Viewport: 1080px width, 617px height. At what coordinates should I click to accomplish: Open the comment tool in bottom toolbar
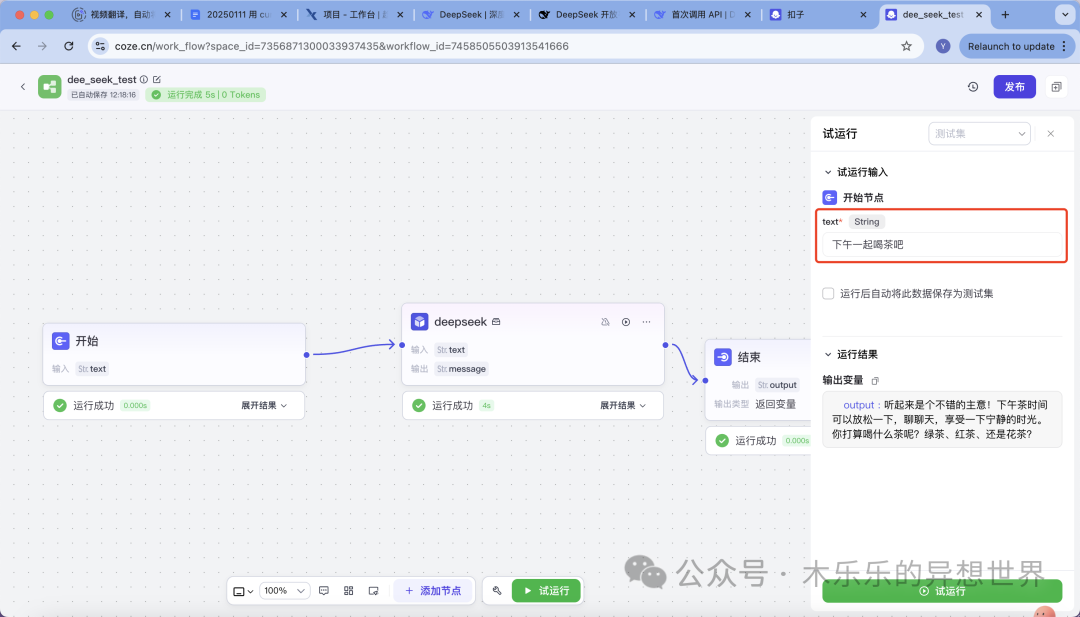[x=324, y=591]
